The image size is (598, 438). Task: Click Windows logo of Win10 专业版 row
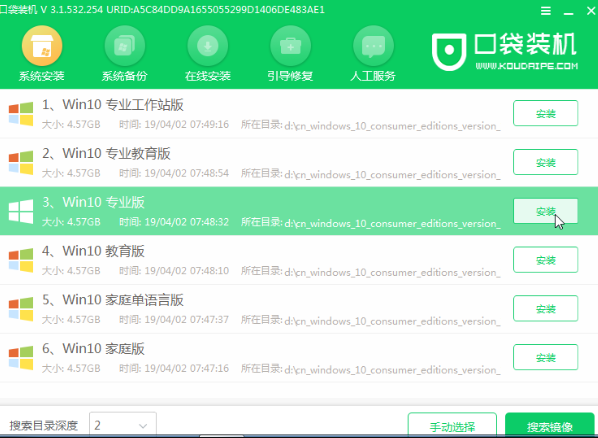coord(21,211)
